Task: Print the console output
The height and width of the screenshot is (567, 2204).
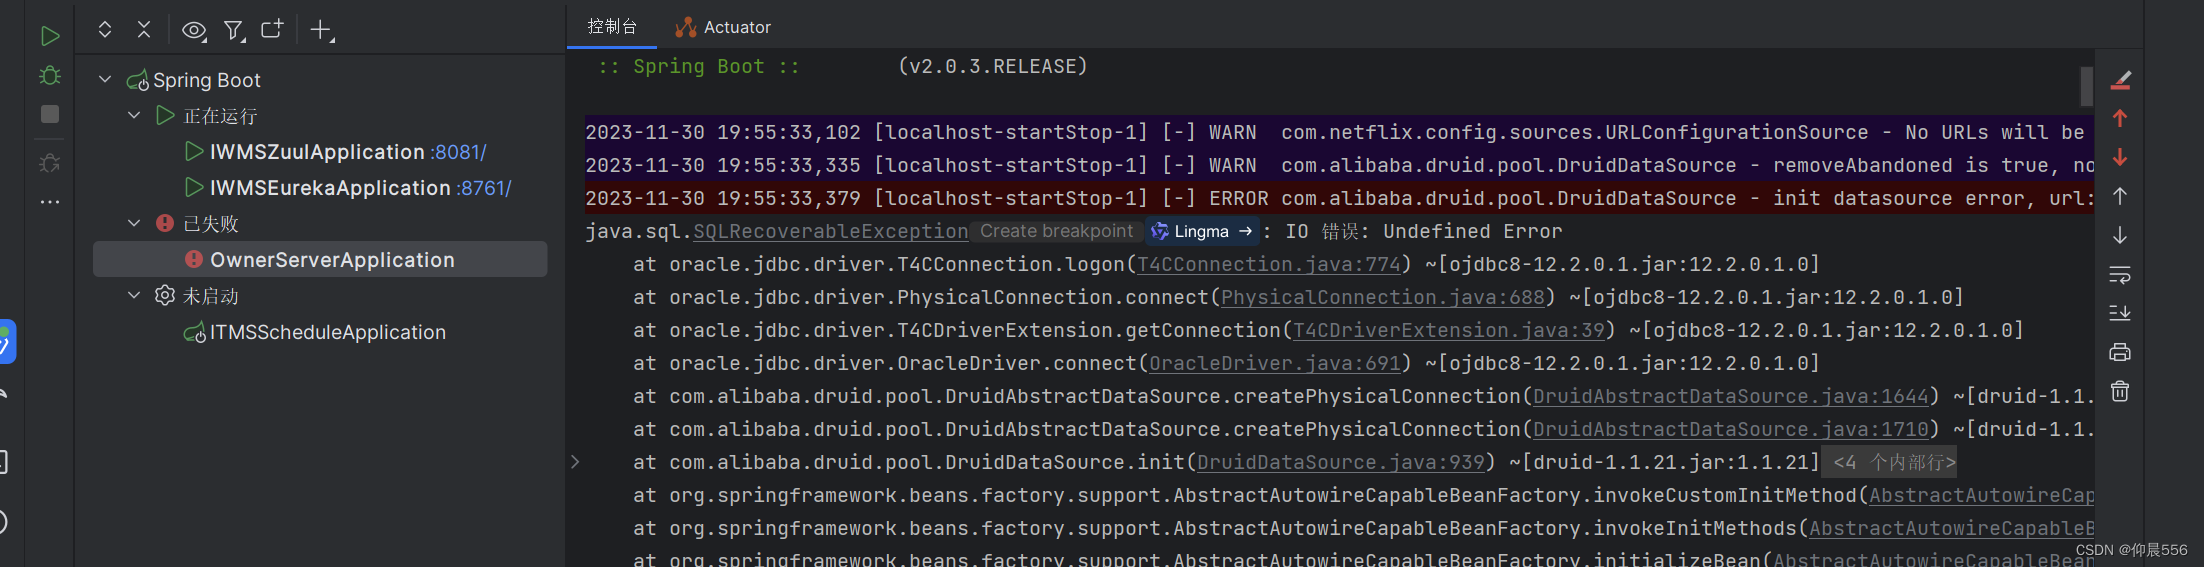Action: click(x=2120, y=352)
